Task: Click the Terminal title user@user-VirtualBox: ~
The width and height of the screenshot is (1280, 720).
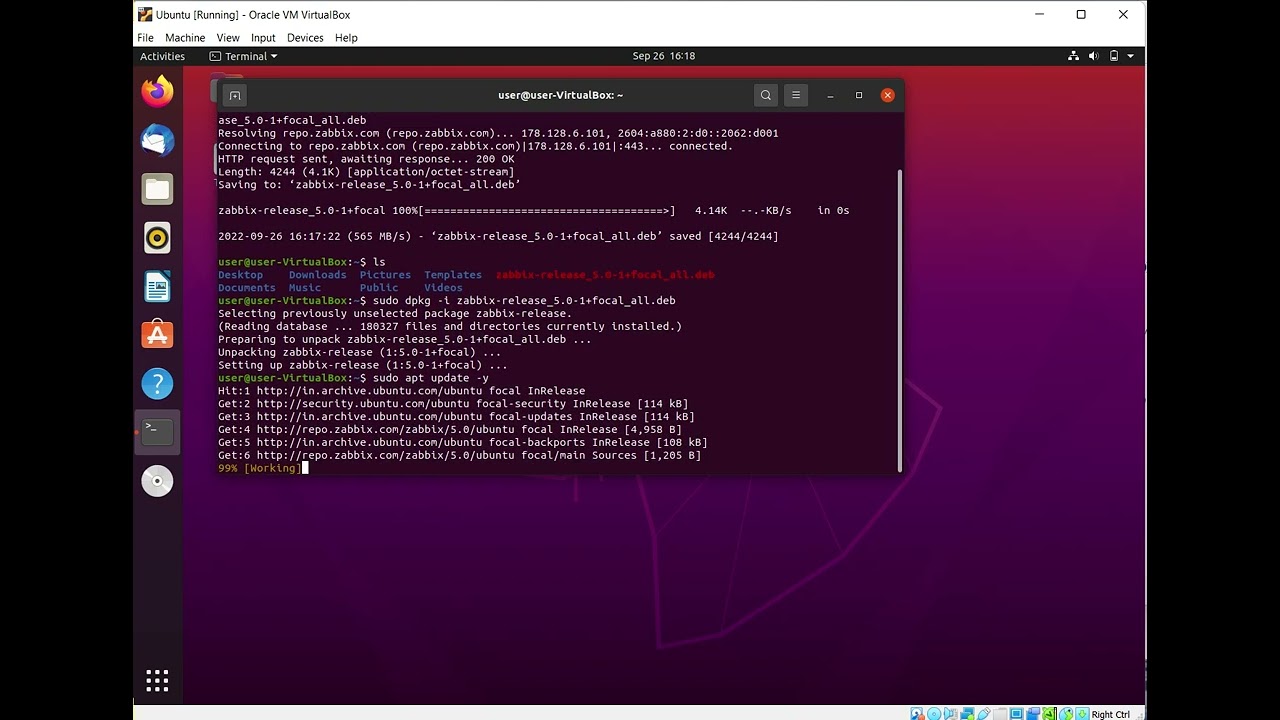Action: (561, 95)
